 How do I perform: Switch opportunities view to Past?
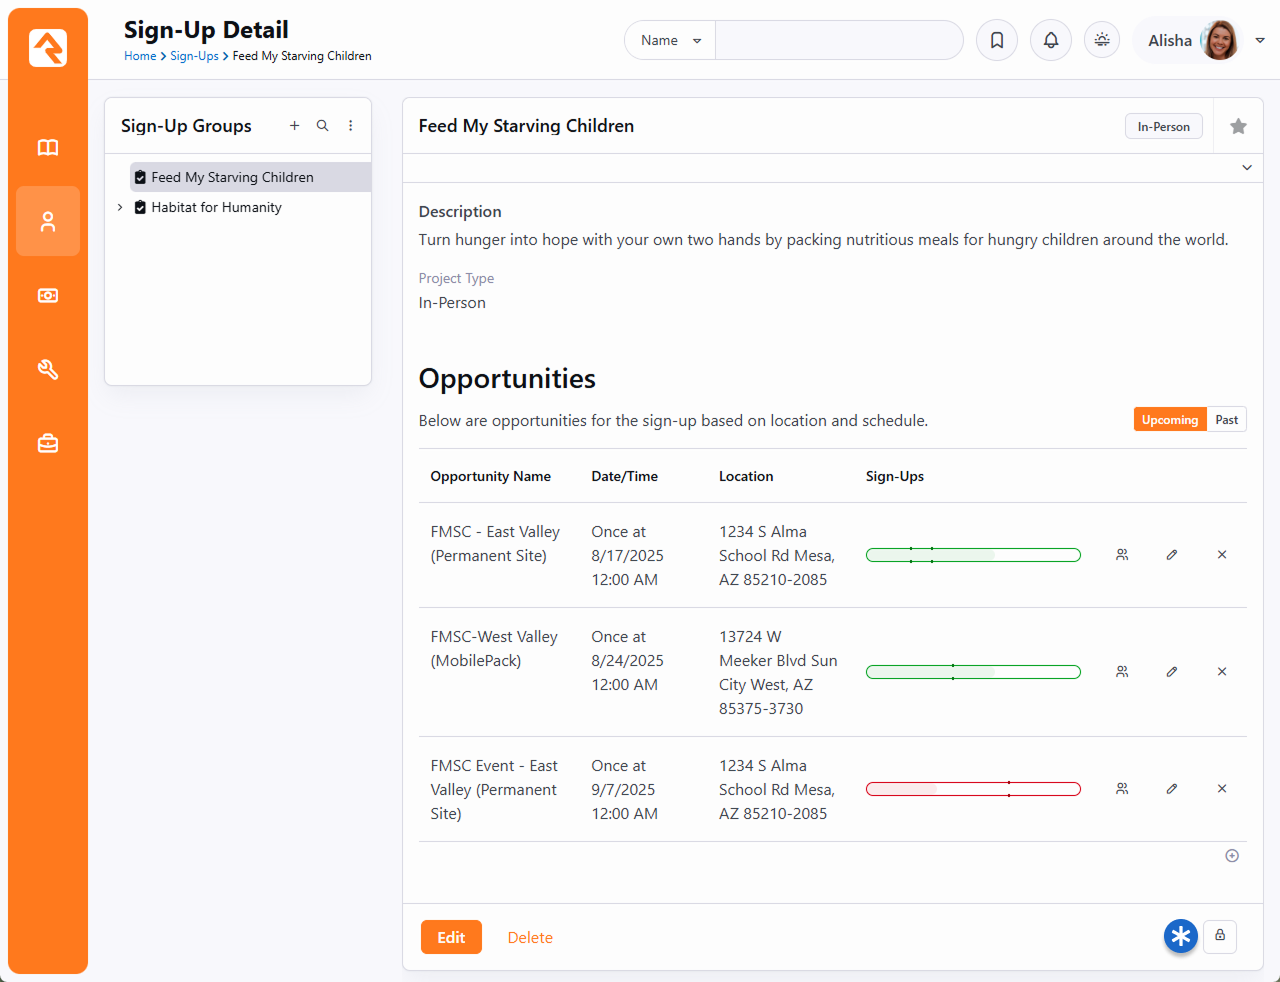(x=1227, y=420)
